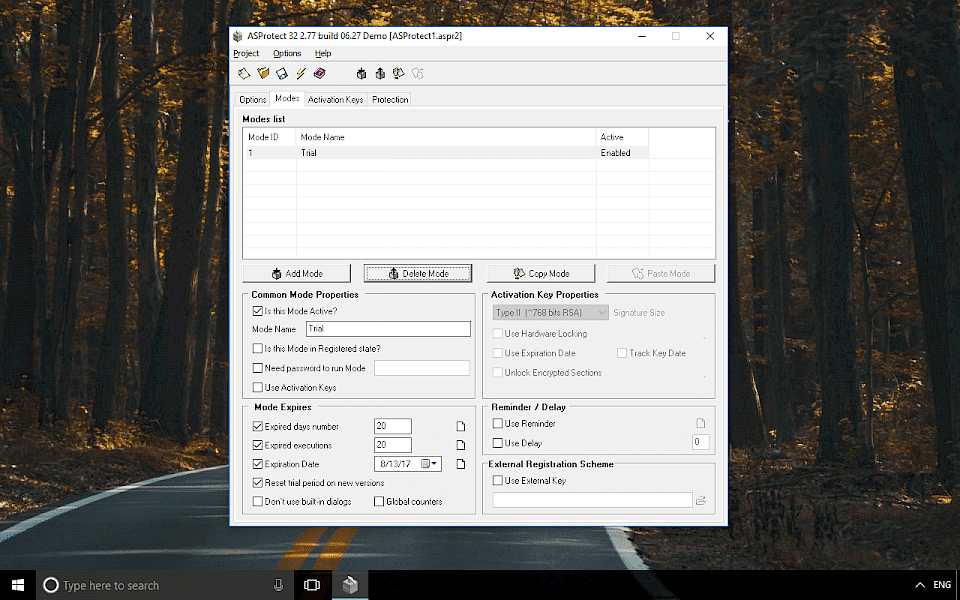960x600 pixels.
Task: Toggle the 'Expired executions' checkbox
Action: click(258, 445)
